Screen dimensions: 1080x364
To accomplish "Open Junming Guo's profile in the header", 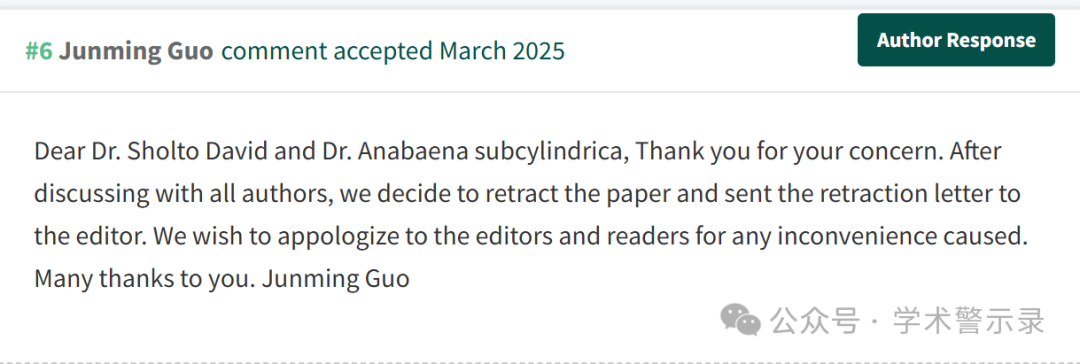I will click(x=136, y=51).
